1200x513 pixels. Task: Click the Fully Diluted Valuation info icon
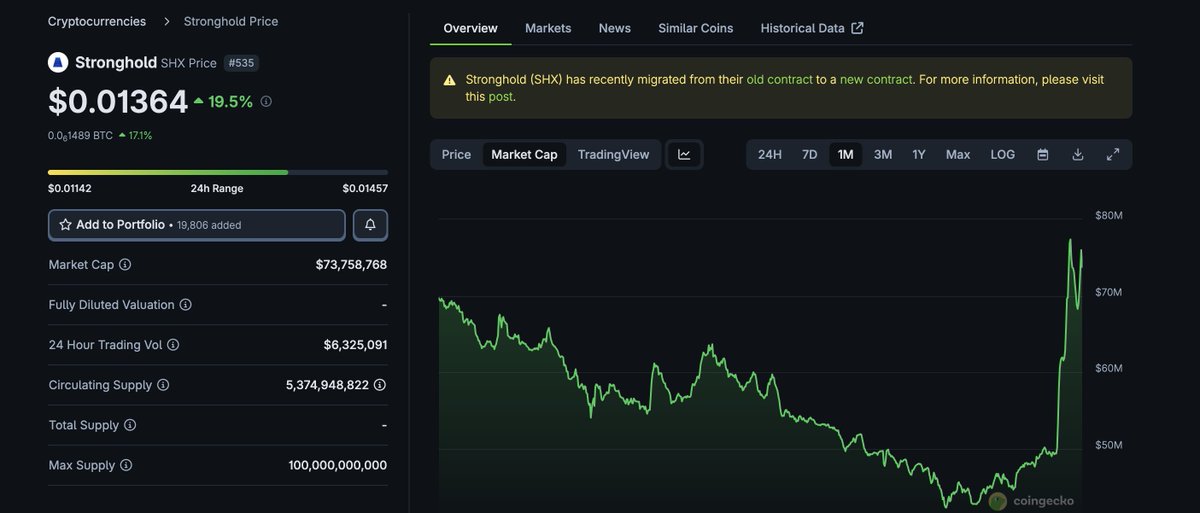tap(185, 305)
